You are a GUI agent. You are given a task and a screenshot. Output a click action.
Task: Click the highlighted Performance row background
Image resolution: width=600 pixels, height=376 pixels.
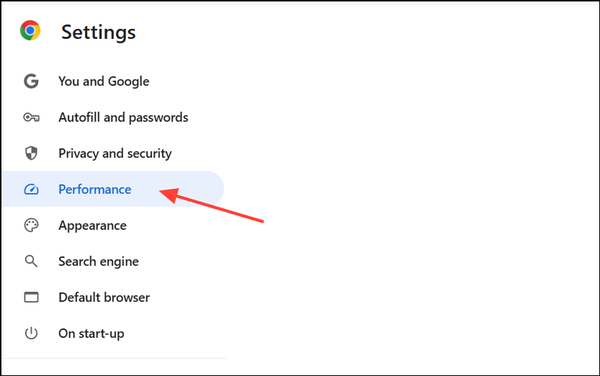pos(113,189)
